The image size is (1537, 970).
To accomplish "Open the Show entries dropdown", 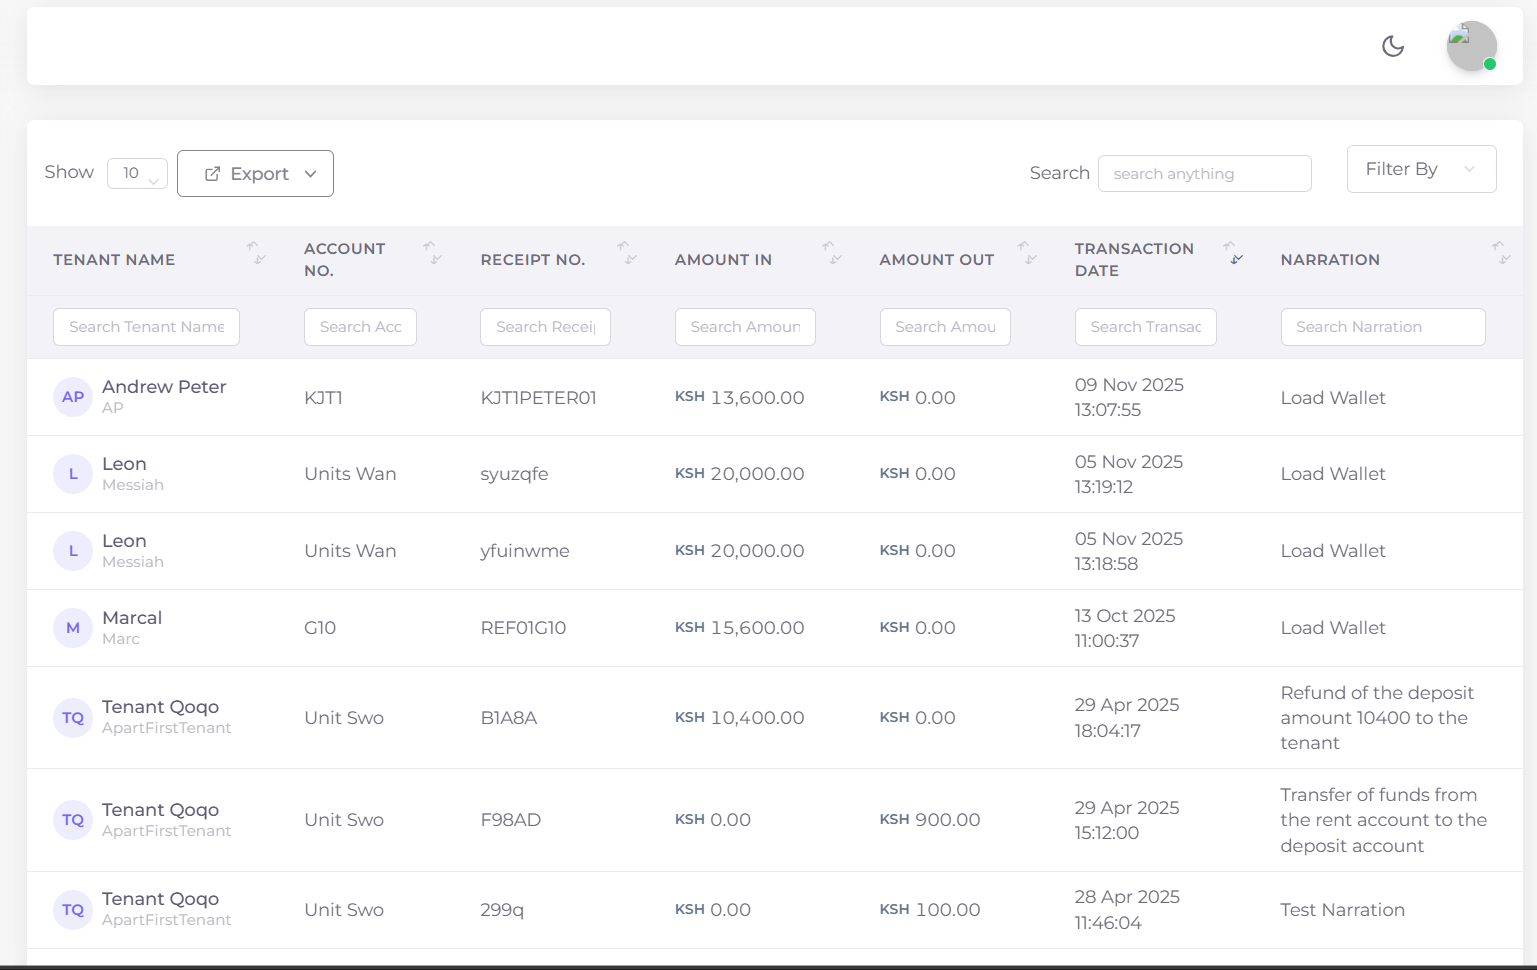I will [x=137, y=173].
